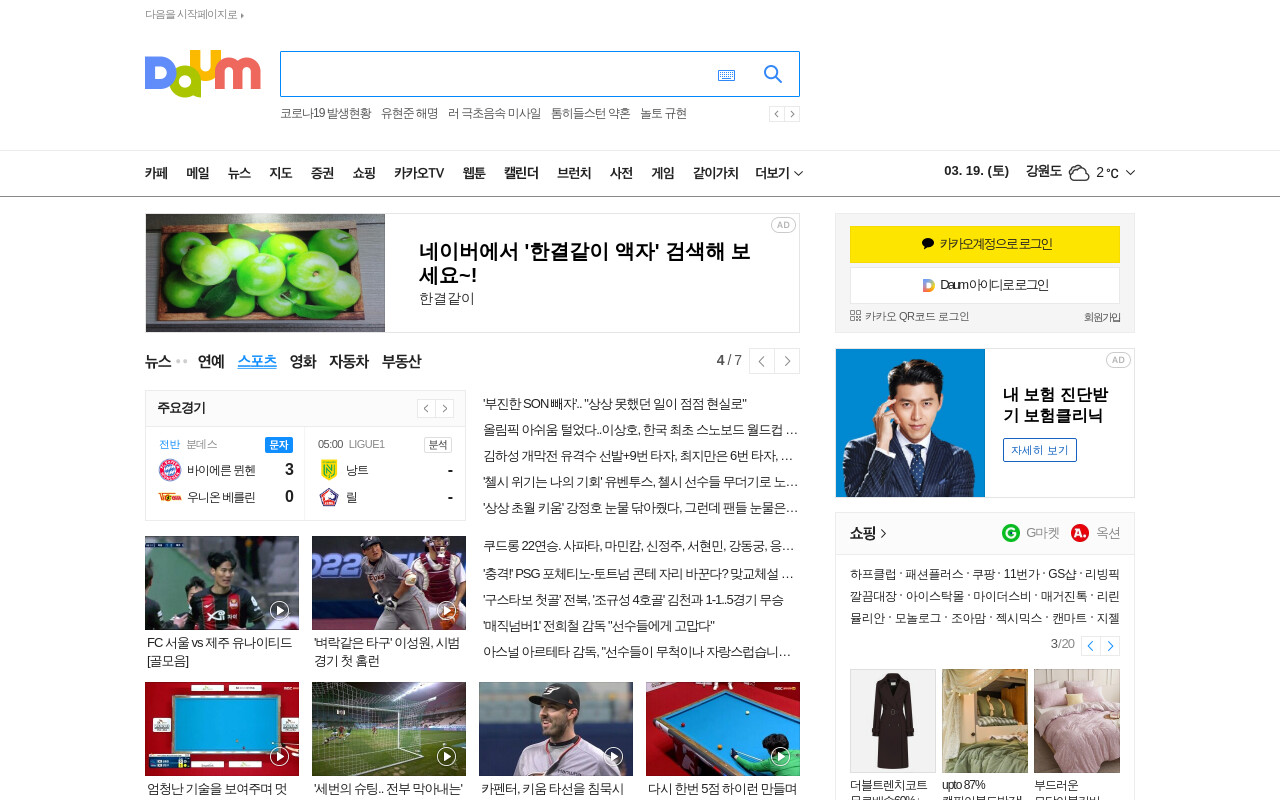Screen dimensions: 1280x800
Task: Play the FC 서울 vs 제주 video
Action: coord(280,610)
